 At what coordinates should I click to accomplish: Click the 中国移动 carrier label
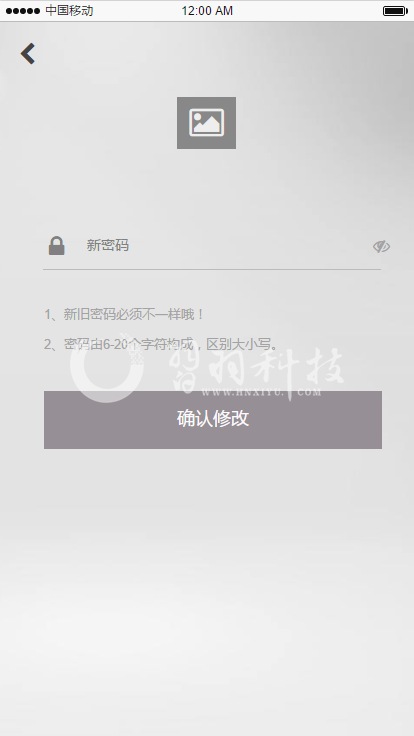coord(69,10)
